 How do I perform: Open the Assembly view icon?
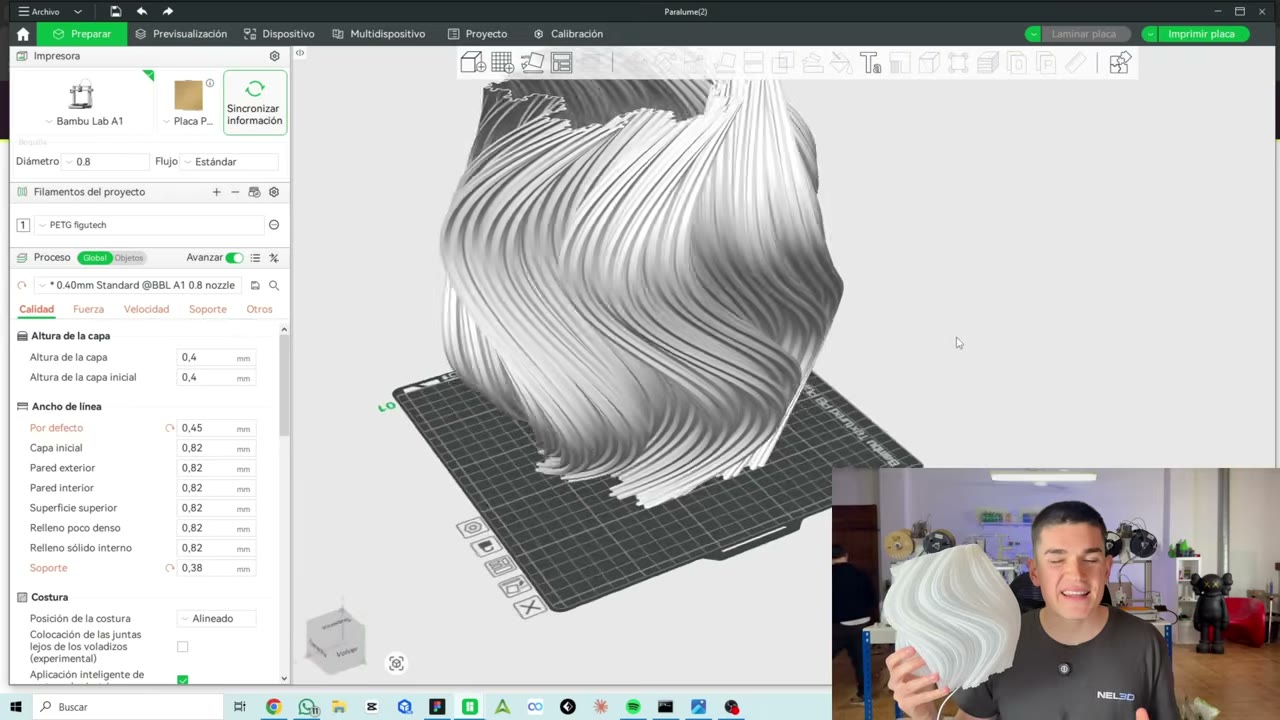point(1119,63)
